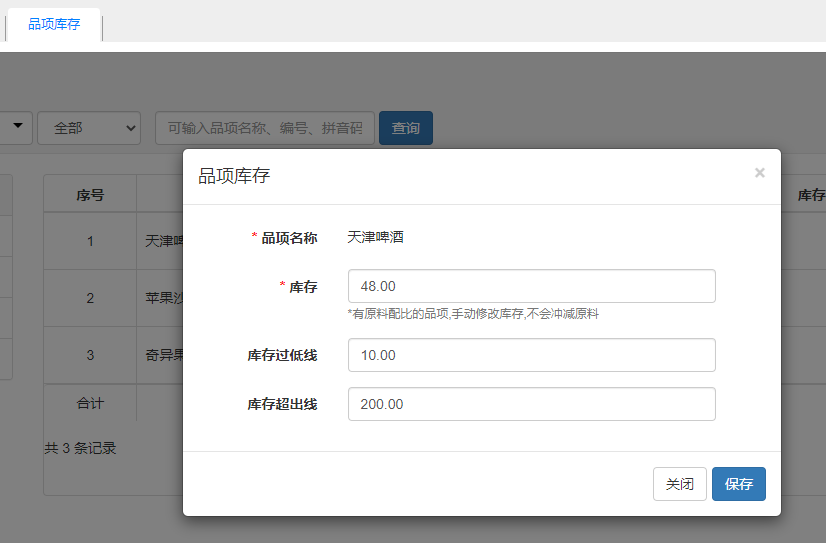Image resolution: width=826 pixels, height=543 pixels.
Task: Click the item name search box
Action: (265, 128)
